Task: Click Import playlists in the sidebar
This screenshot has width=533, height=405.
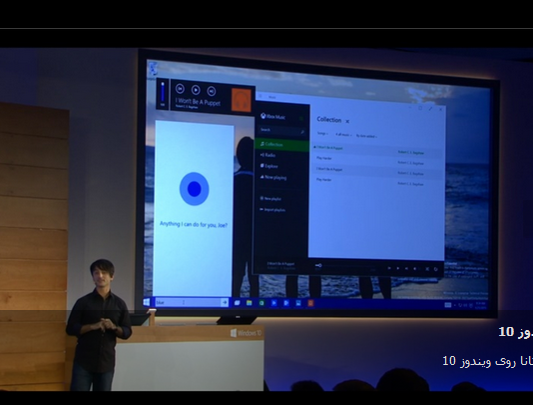Action: tap(273, 210)
